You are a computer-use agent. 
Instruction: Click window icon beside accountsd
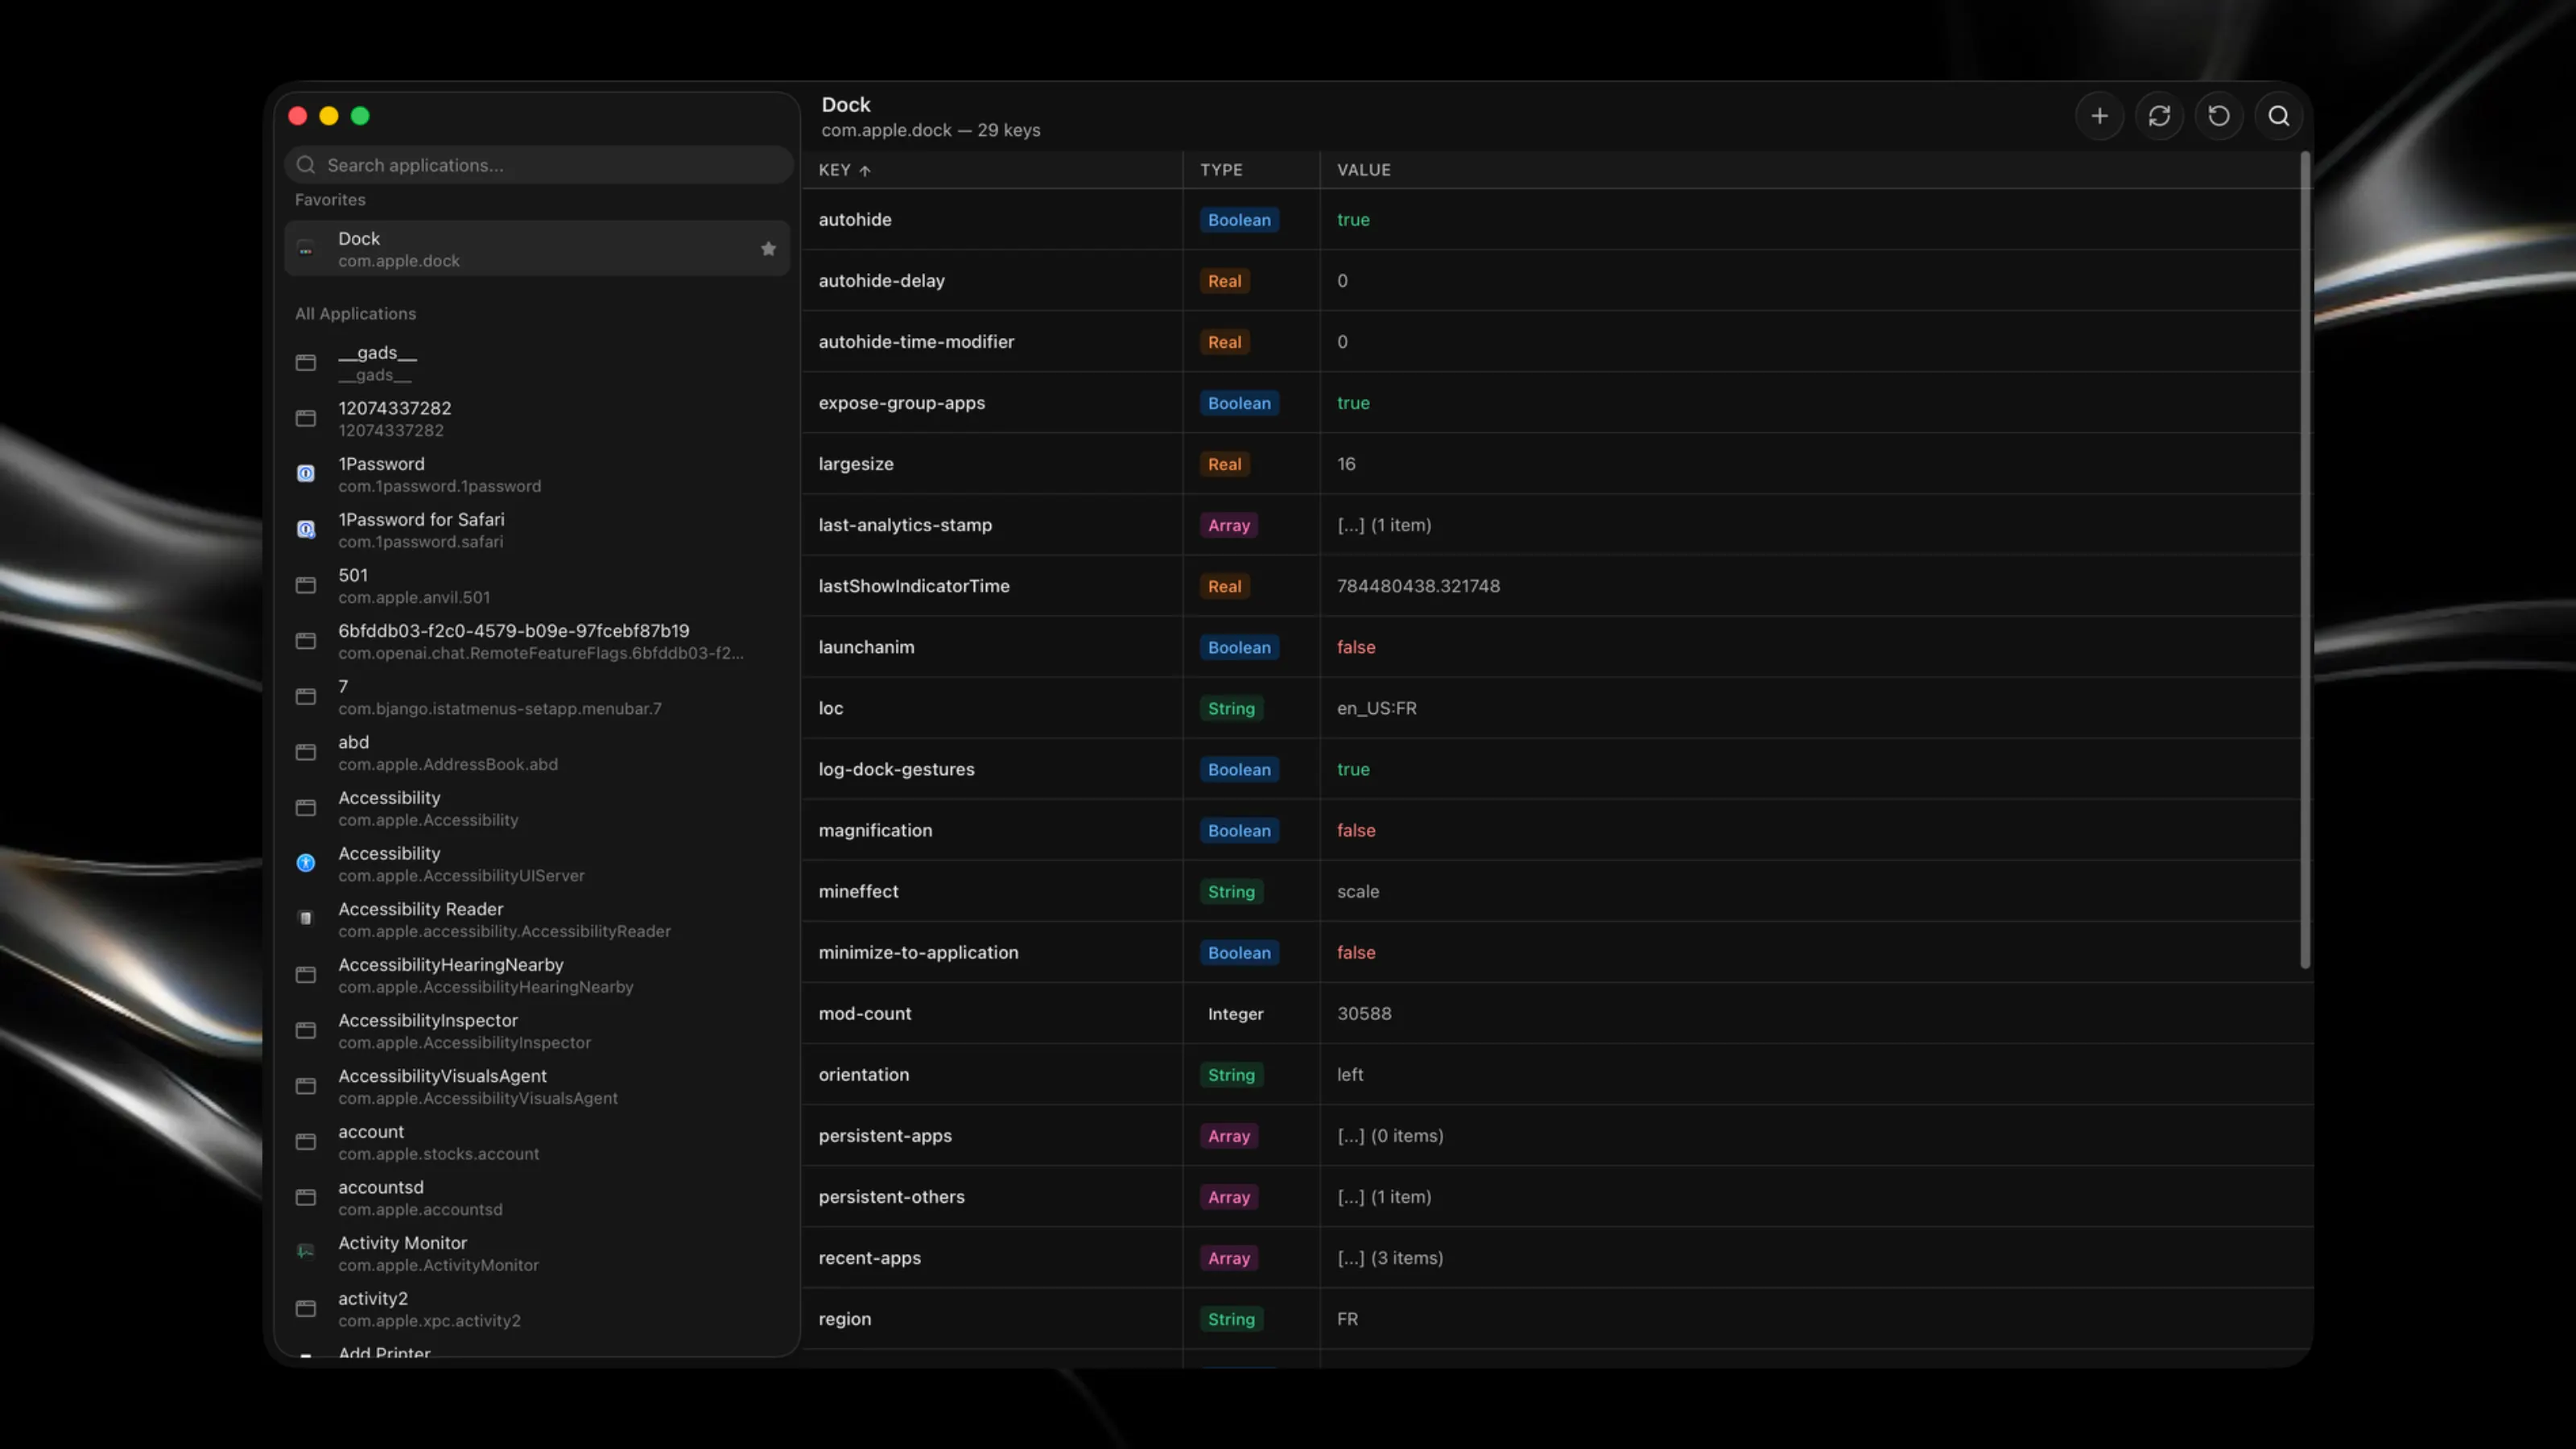306,1197
